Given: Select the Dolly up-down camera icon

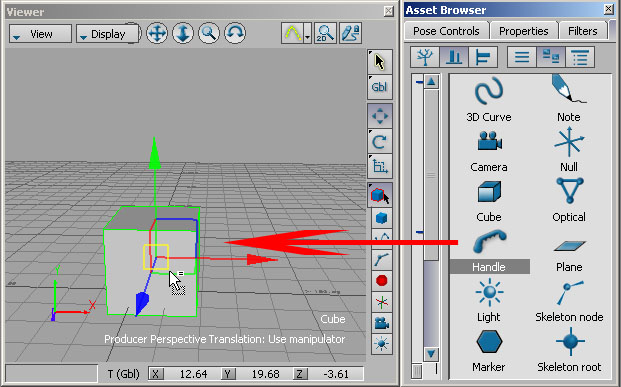Looking at the screenshot, I should [183, 33].
